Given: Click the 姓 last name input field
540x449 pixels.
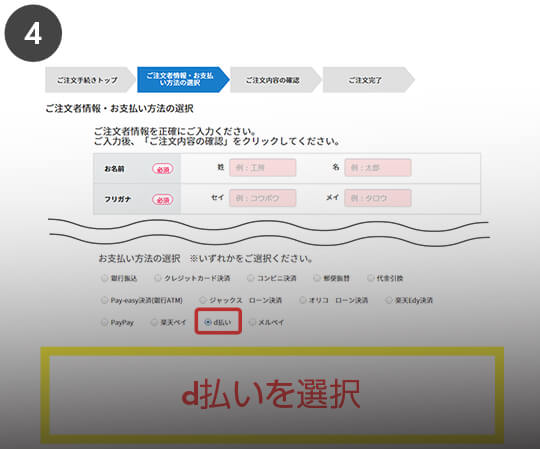Looking at the screenshot, I should point(263,168).
